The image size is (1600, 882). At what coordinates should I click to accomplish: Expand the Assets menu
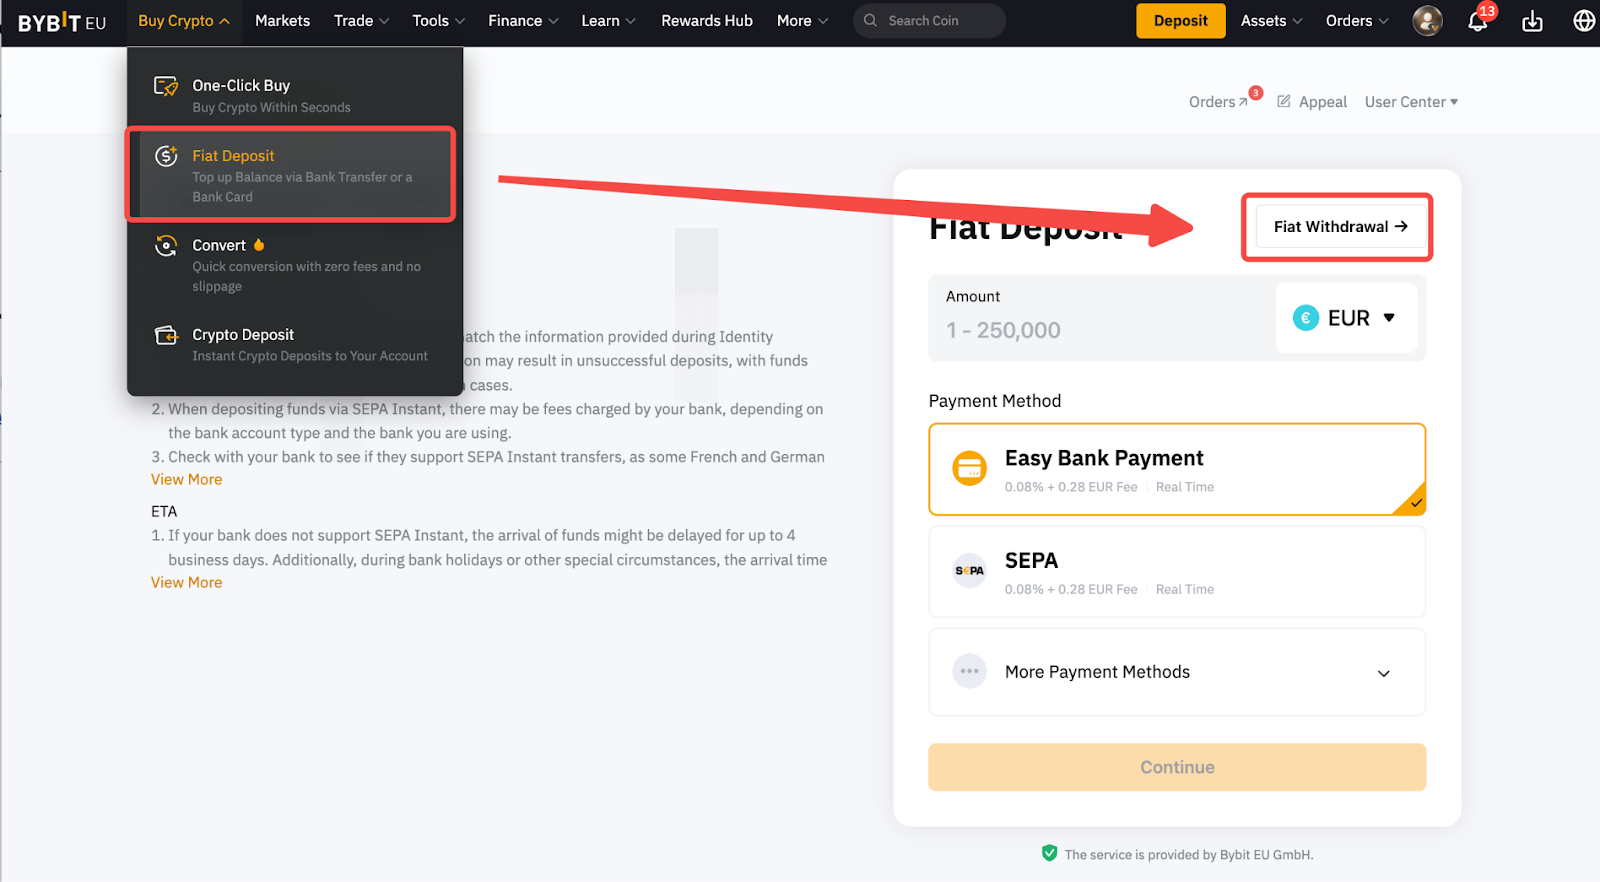(x=1271, y=21)
